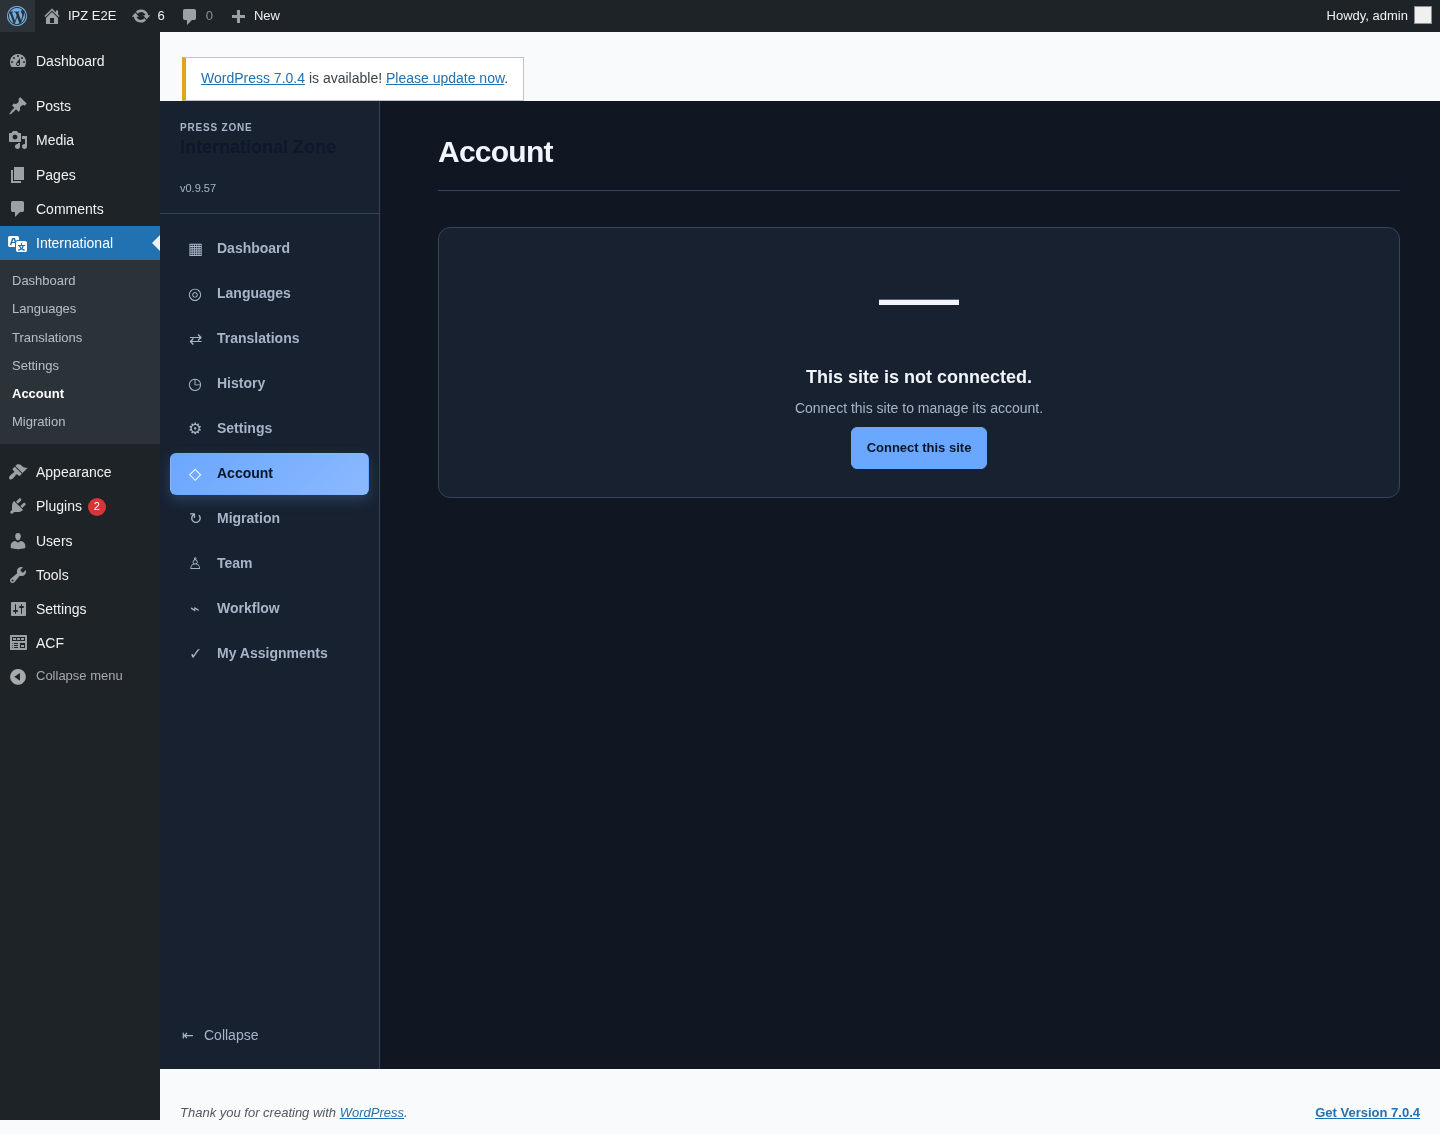The height and width of the screenshot is (1134, 1440).
Task: Click the History clock icon
Action: (195, 384)
